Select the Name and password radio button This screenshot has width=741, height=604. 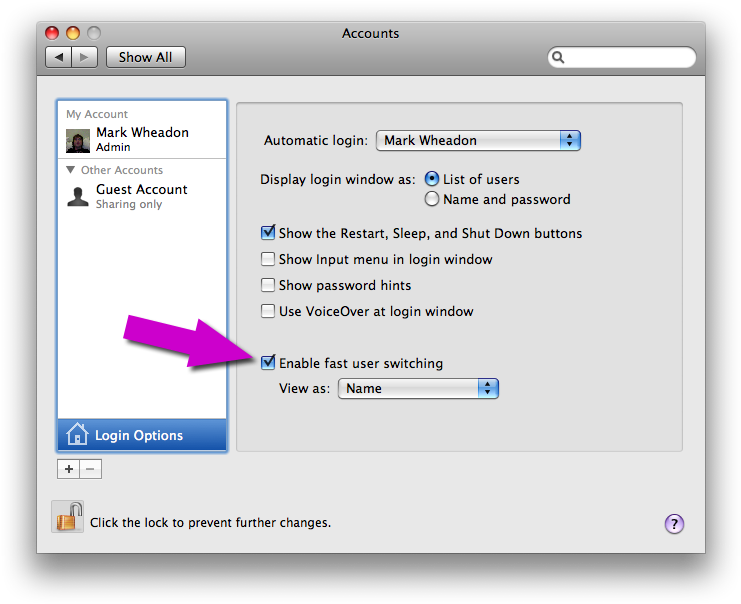(x=431, y=199)
